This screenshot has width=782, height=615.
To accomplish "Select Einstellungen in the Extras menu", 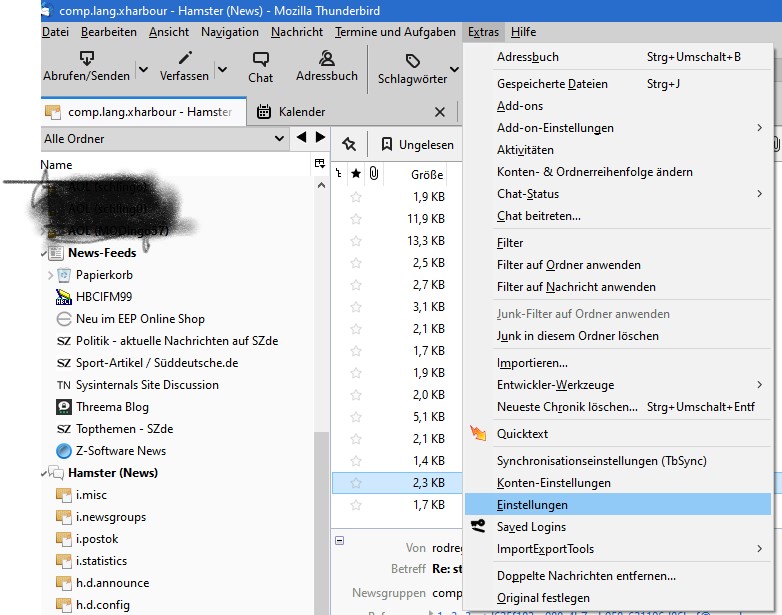I will [532, 505].
